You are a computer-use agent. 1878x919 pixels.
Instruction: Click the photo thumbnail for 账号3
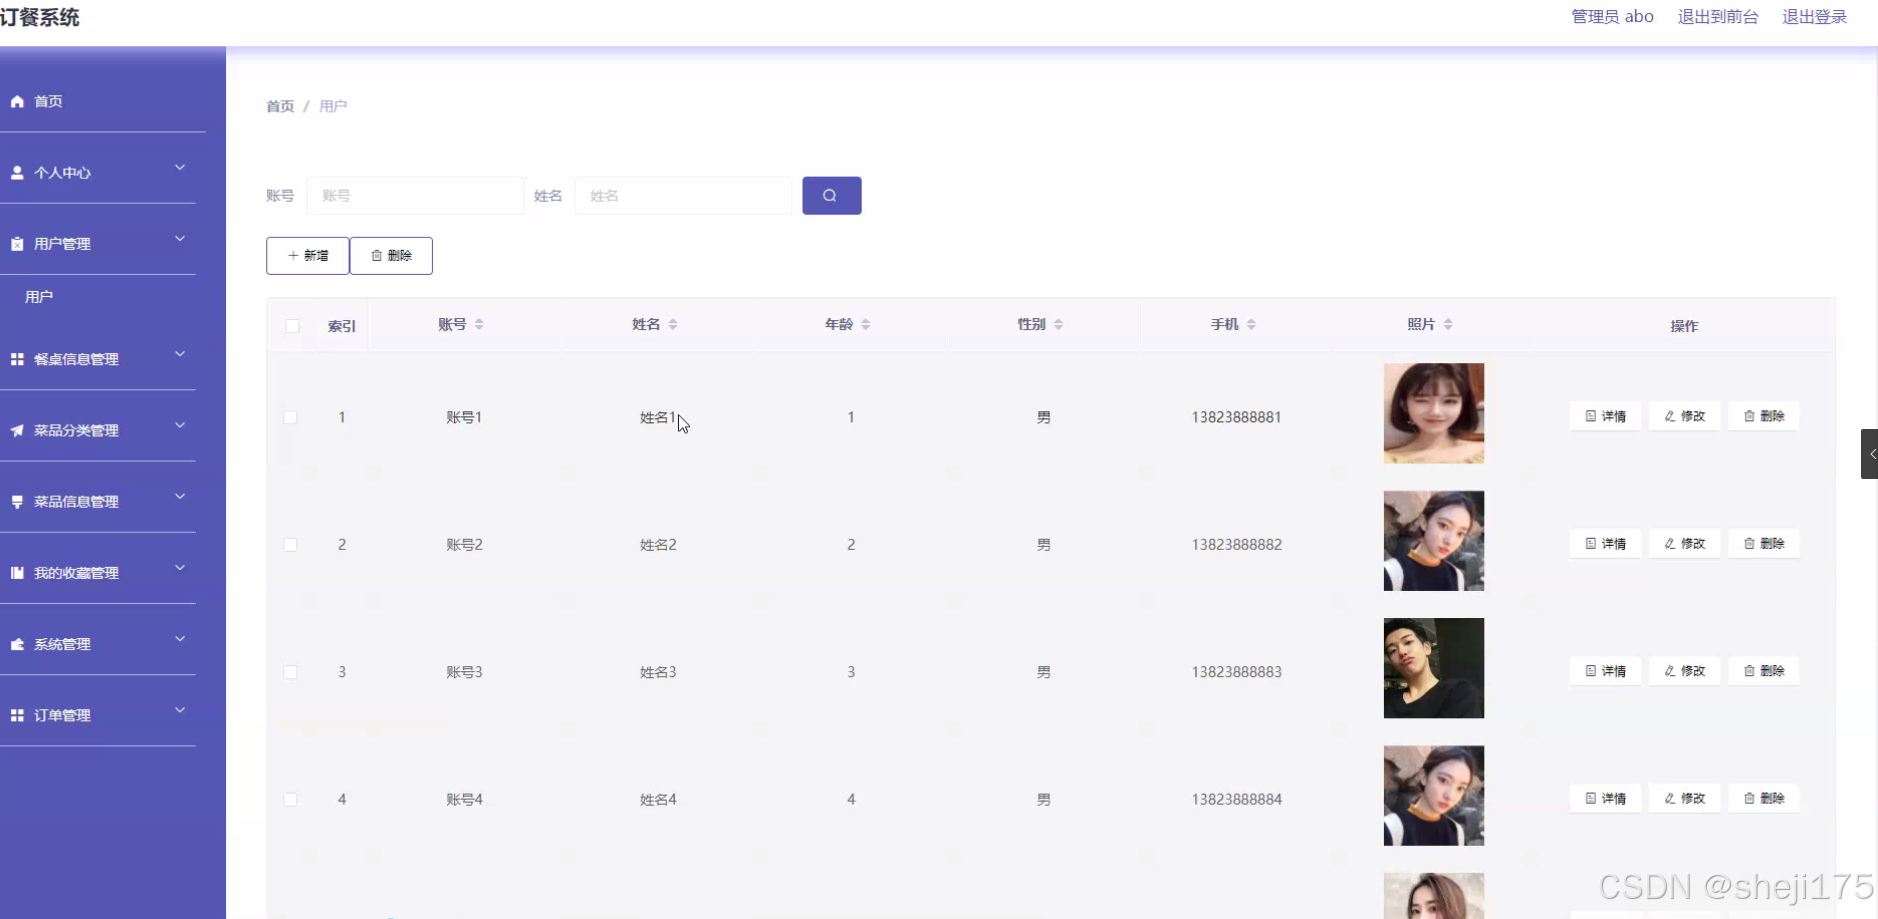(1434, 668)
